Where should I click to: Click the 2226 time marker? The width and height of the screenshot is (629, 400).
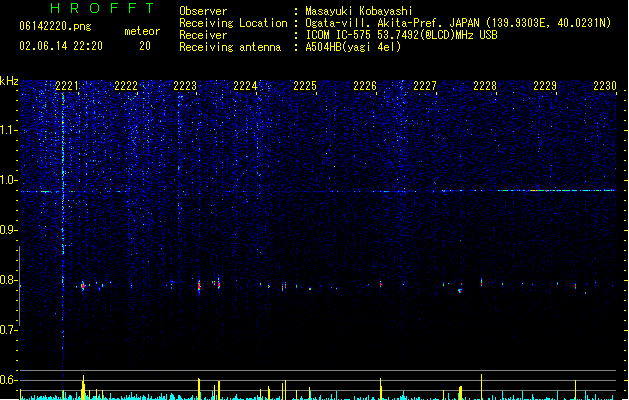[x=365, y=86]
